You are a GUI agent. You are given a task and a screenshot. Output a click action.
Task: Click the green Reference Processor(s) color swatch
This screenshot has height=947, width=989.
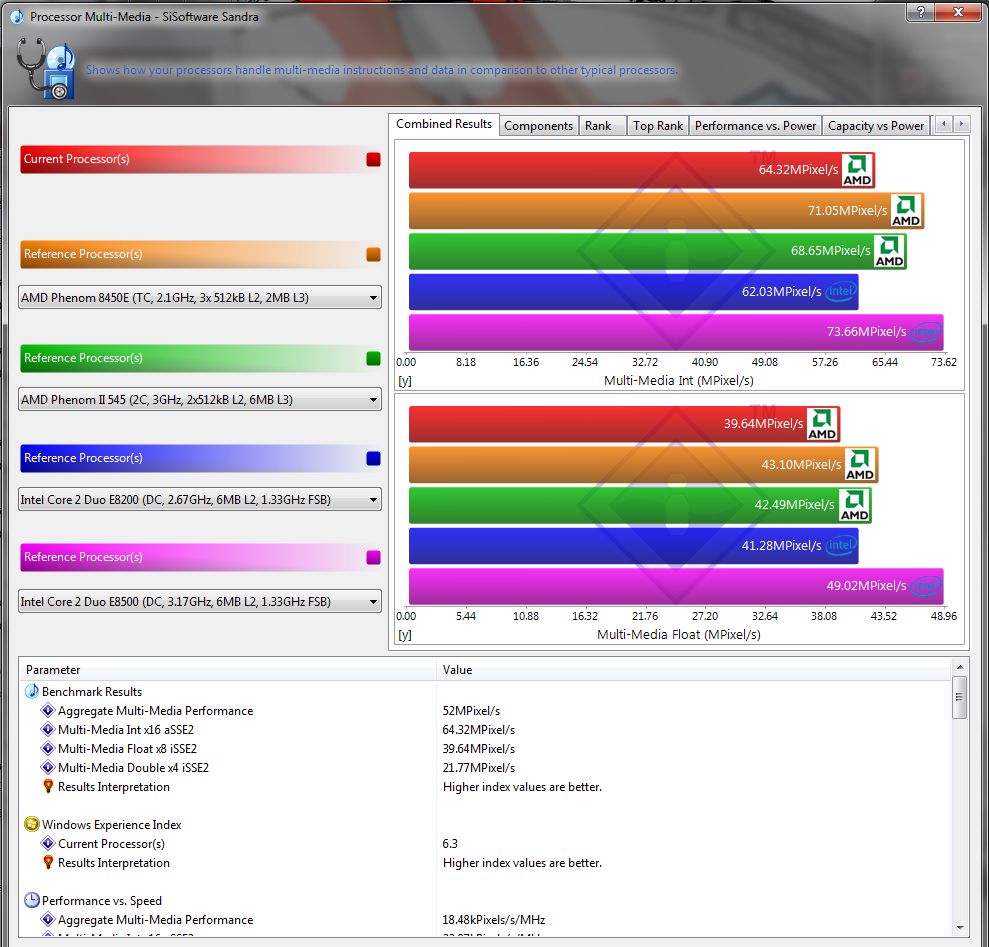pos(373,358)
